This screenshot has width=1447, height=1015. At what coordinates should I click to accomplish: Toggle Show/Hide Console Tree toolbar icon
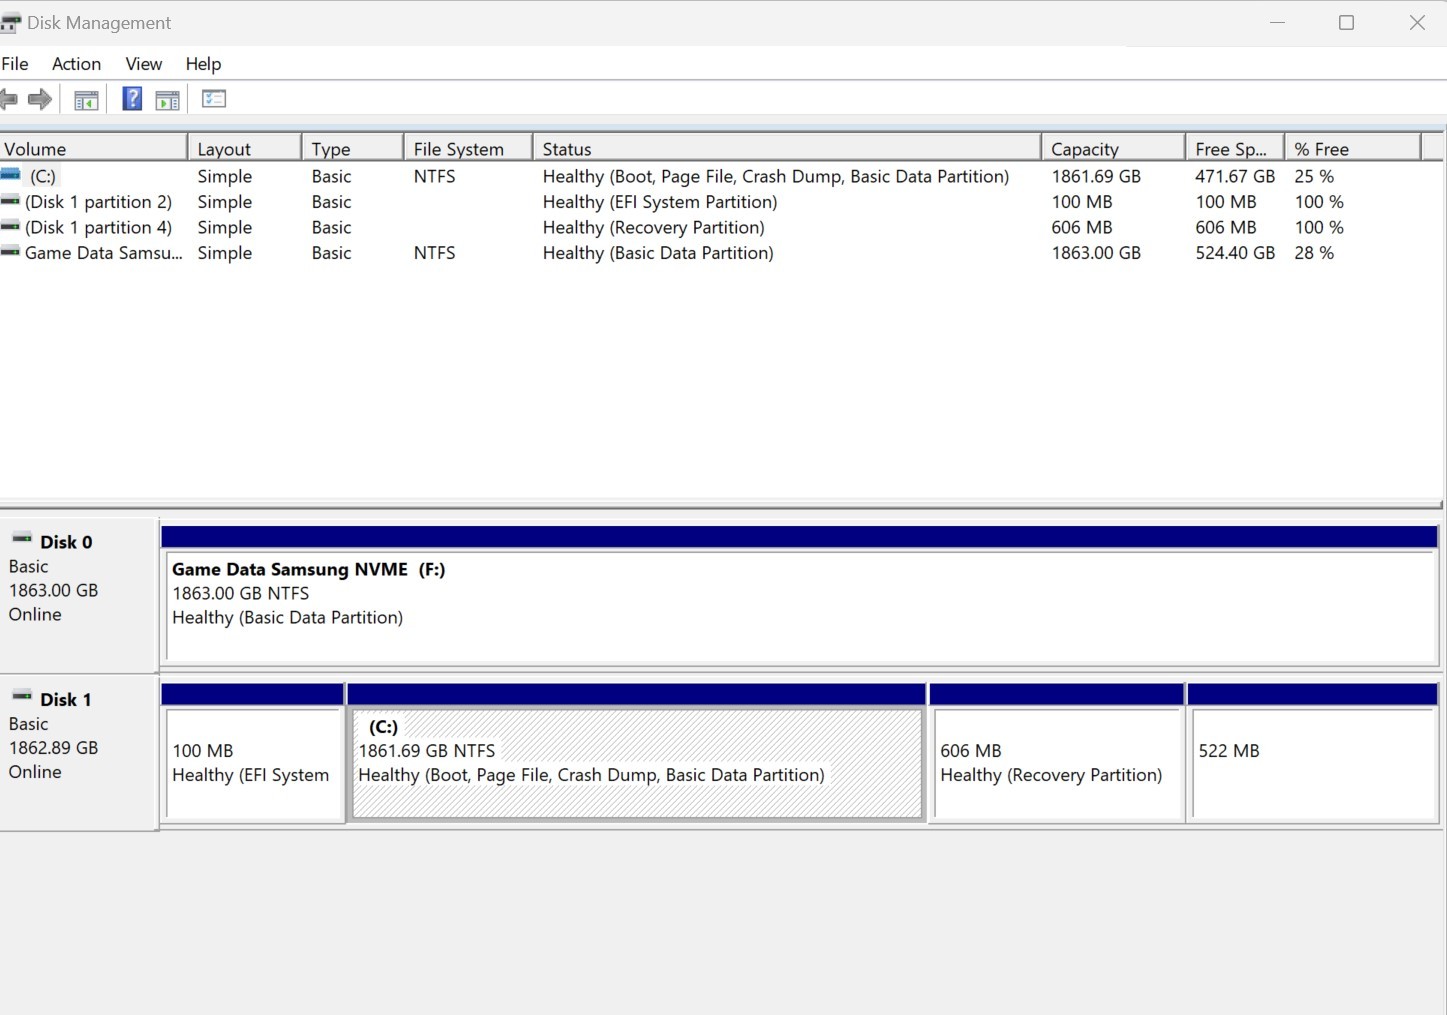pyautogui.click(x=86, y=100)
